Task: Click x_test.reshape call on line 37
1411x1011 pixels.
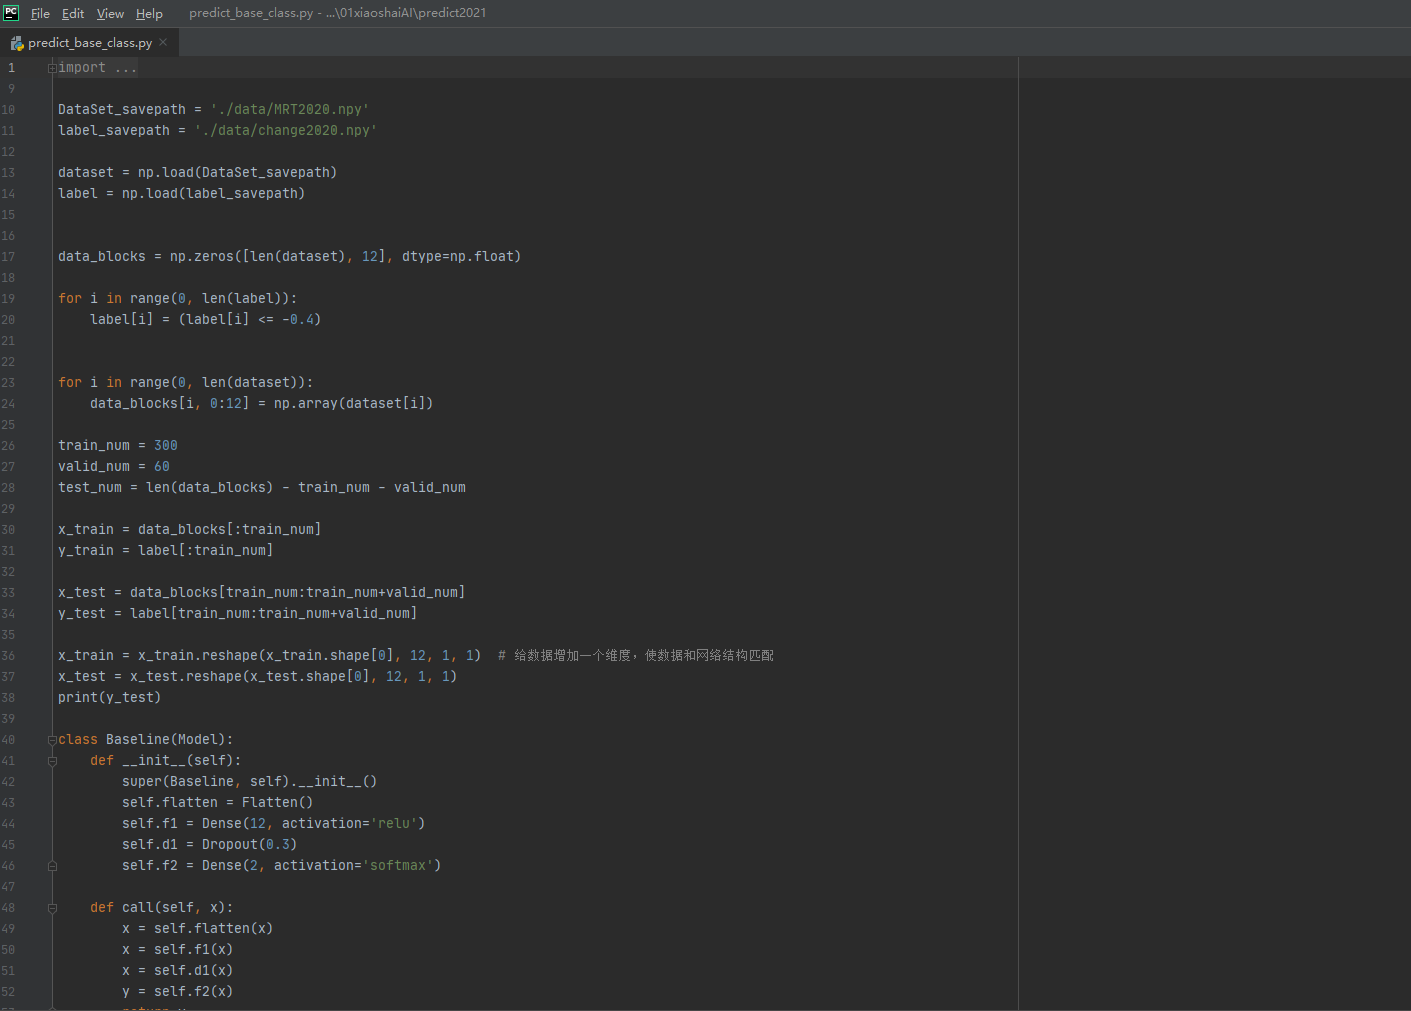Action: (293, 677)
